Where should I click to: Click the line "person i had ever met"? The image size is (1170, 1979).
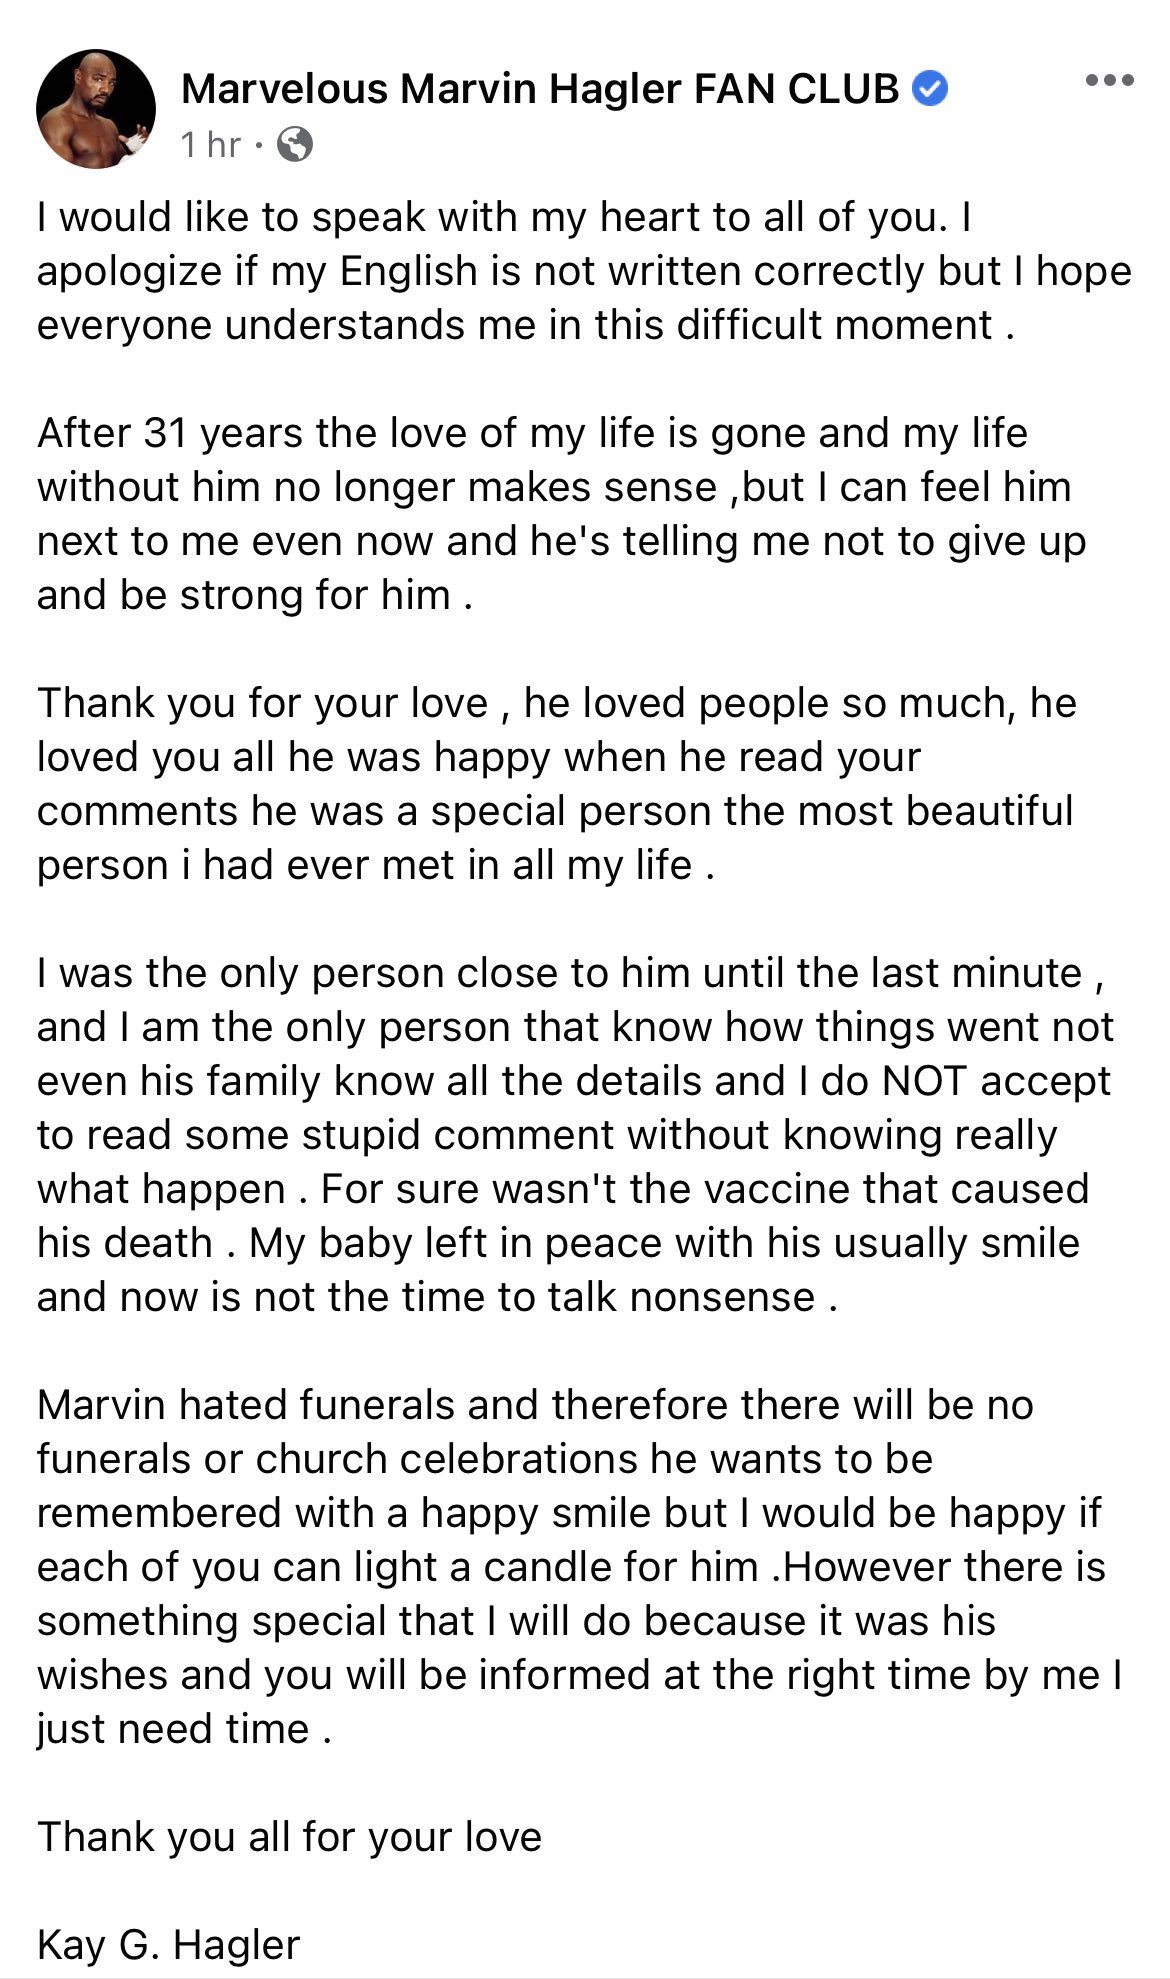[375, 865]
